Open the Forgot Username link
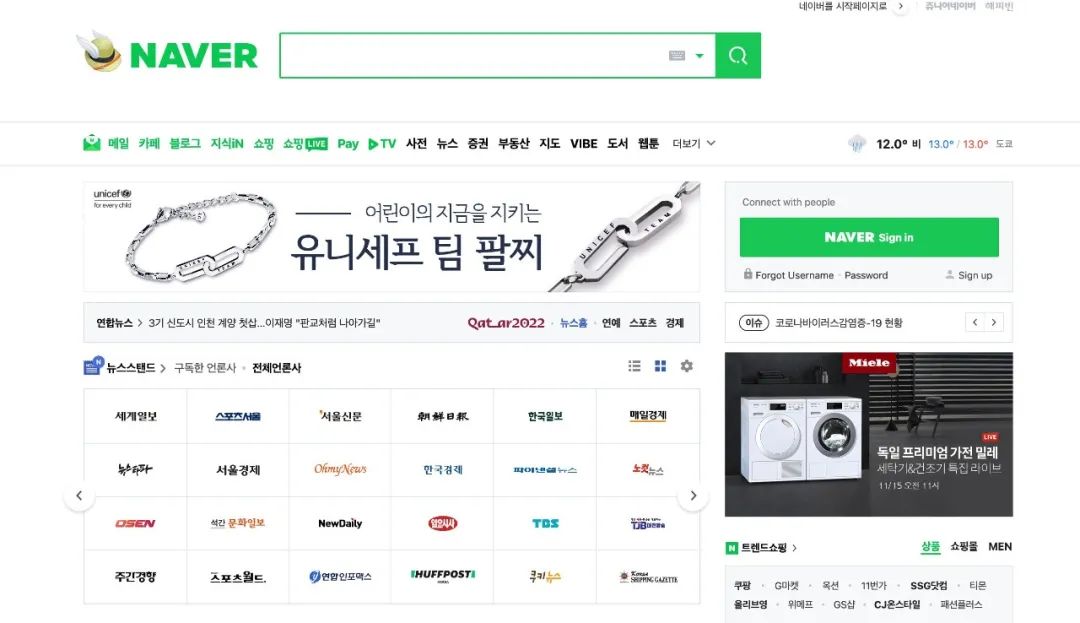The width and height of the screenshot is (1080, 623). (x=794, y=275)
